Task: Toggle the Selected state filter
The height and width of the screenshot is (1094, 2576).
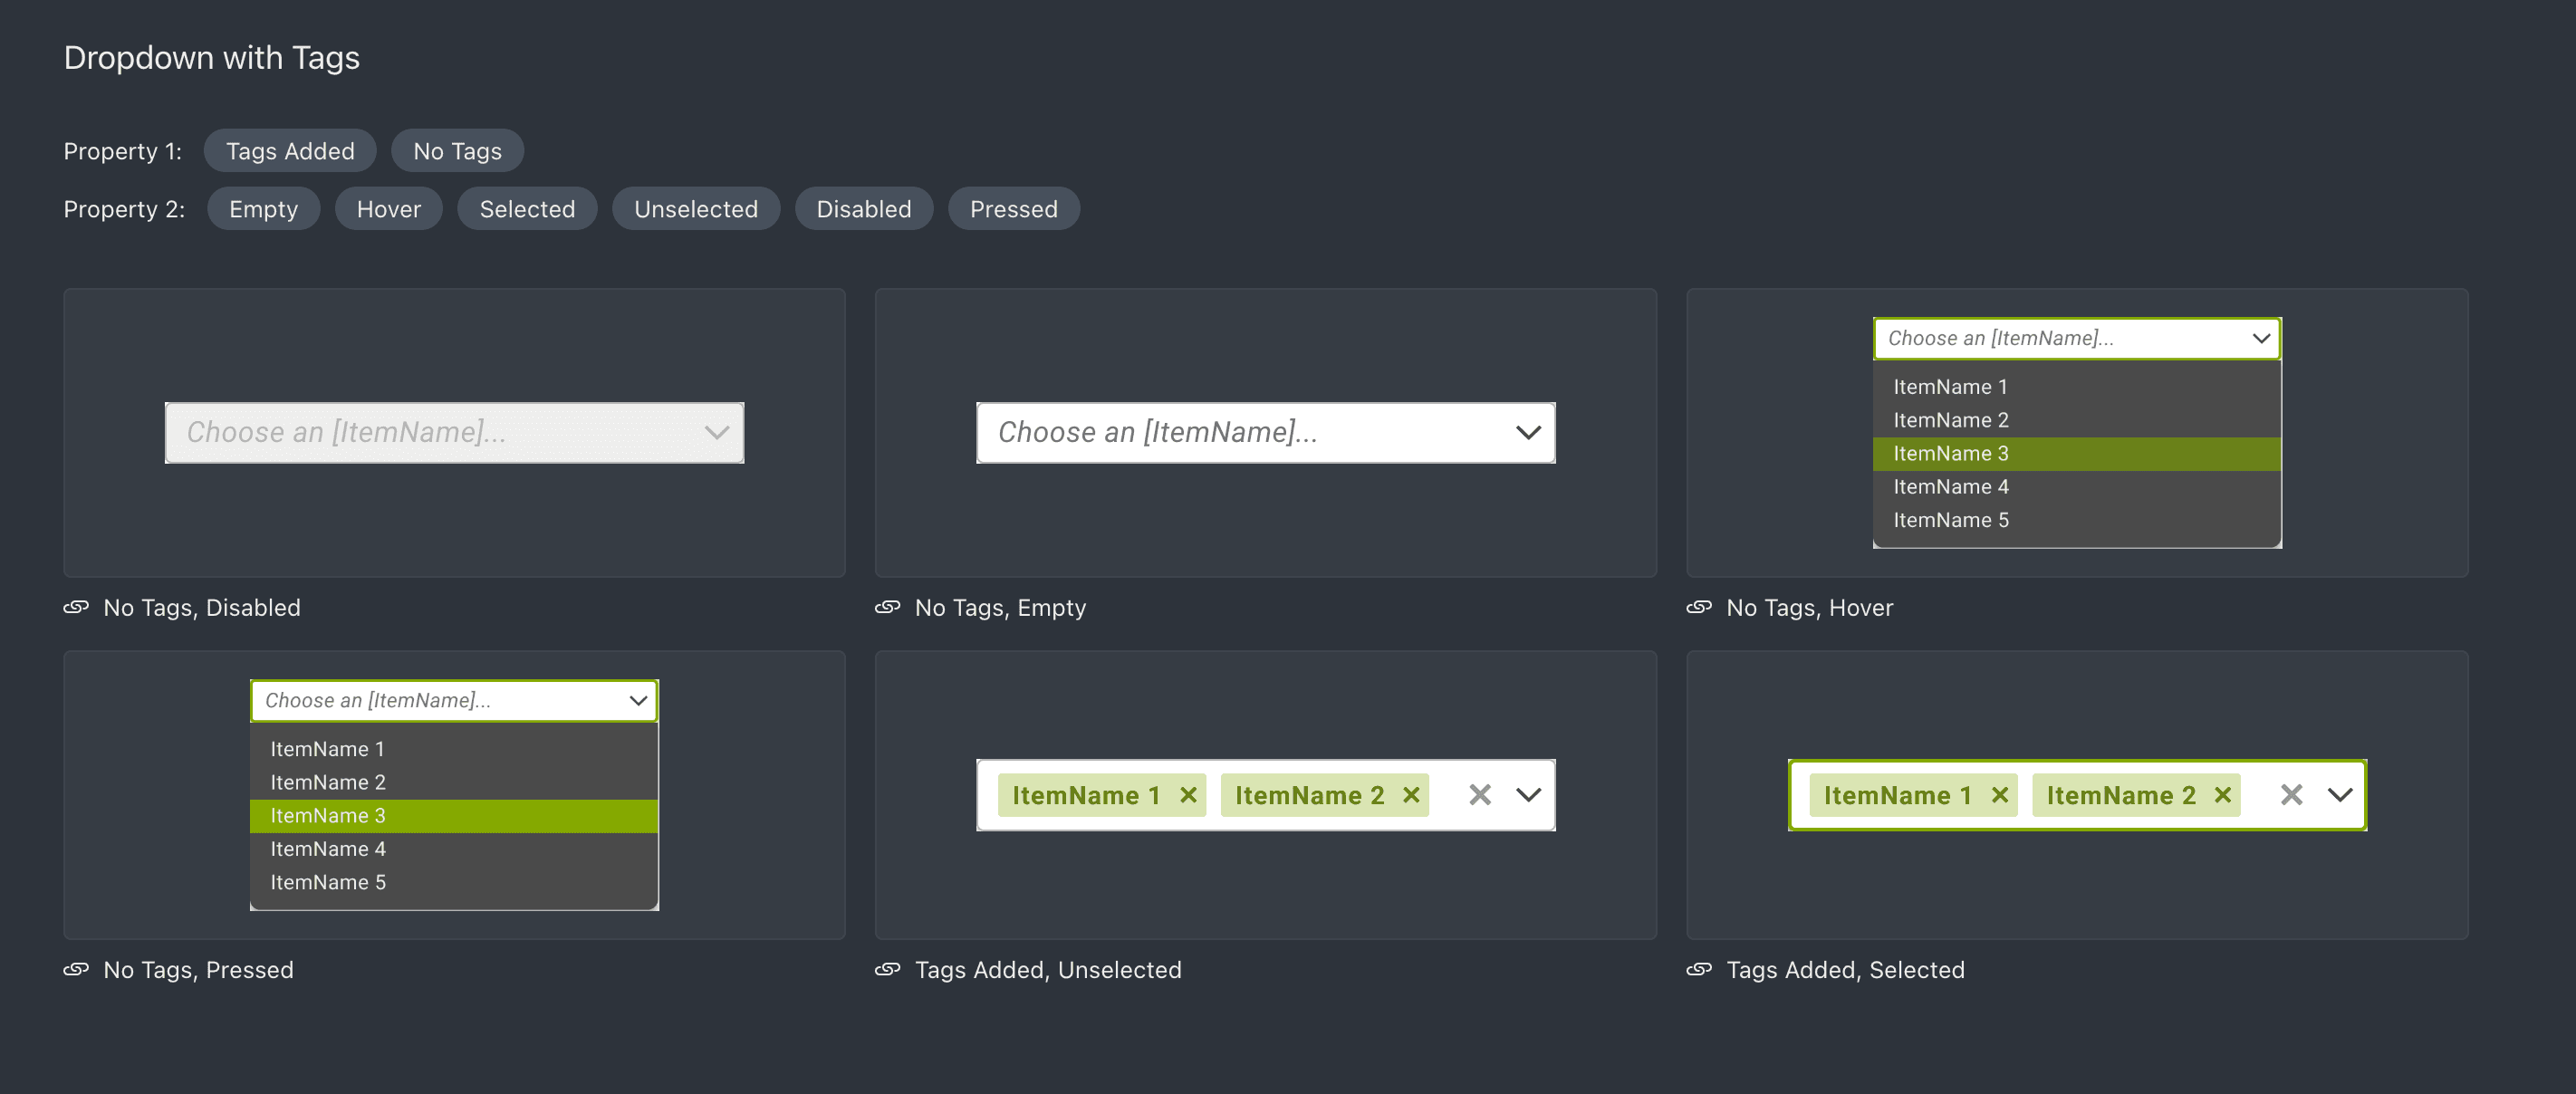Action: [527, 209]
